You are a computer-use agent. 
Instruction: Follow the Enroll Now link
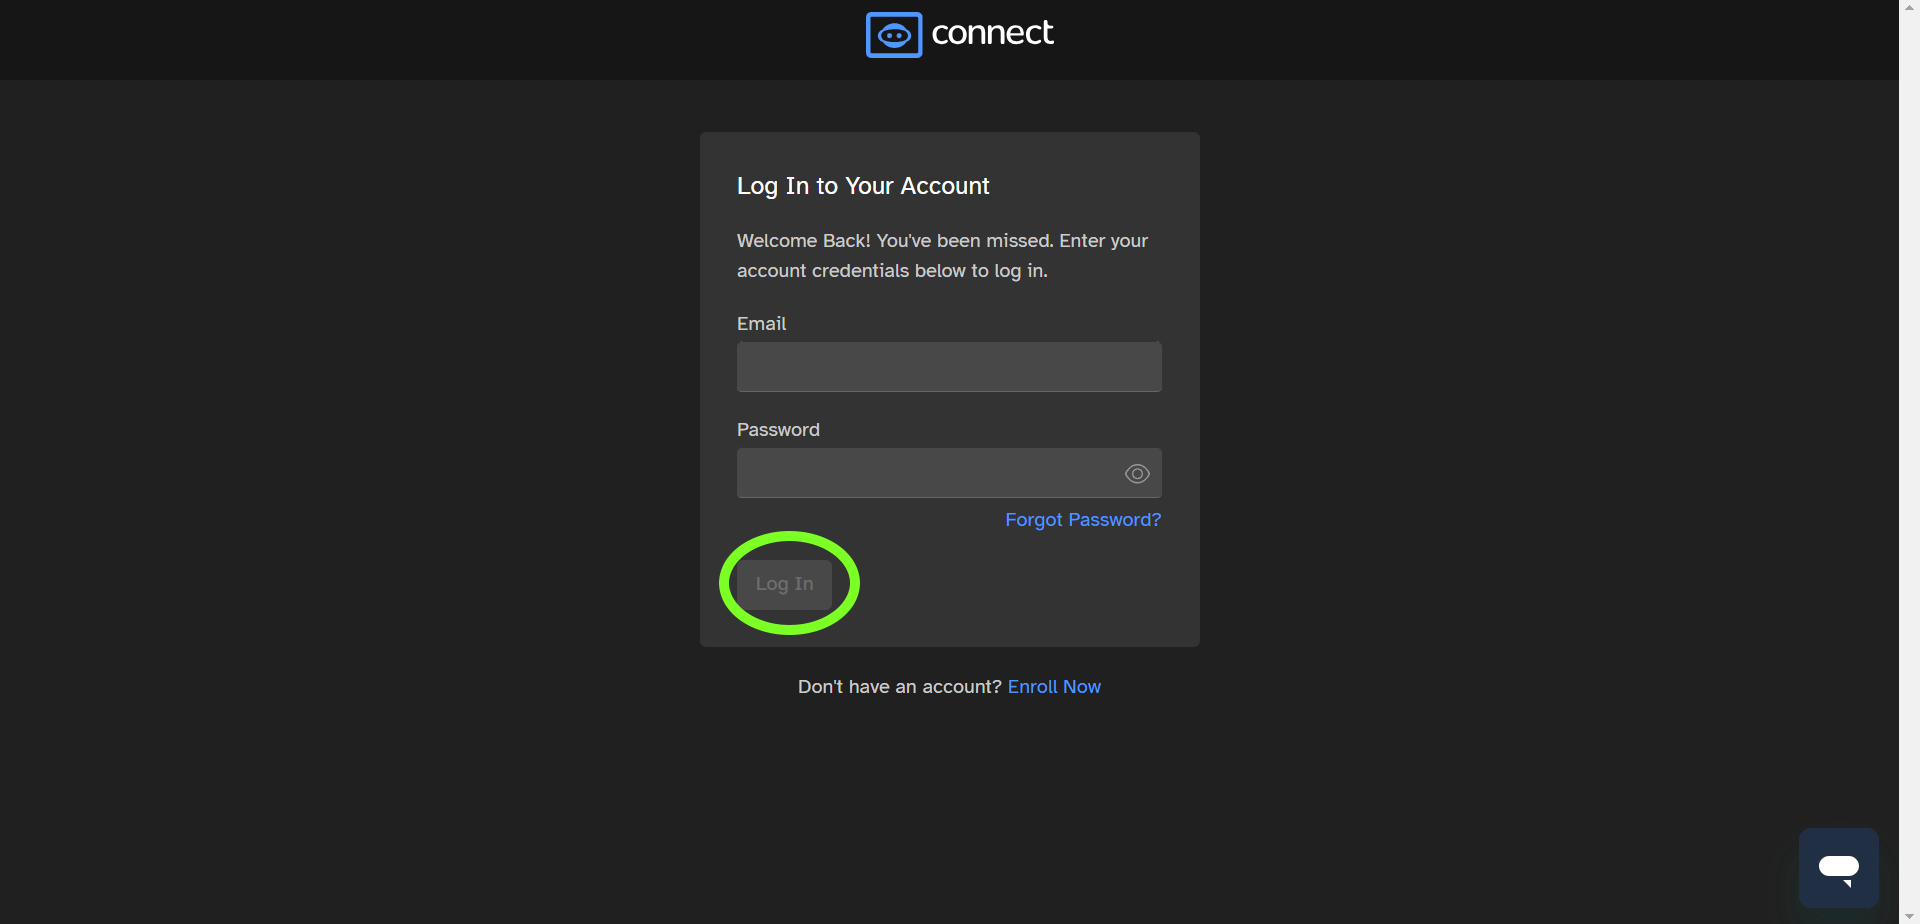1054,687
